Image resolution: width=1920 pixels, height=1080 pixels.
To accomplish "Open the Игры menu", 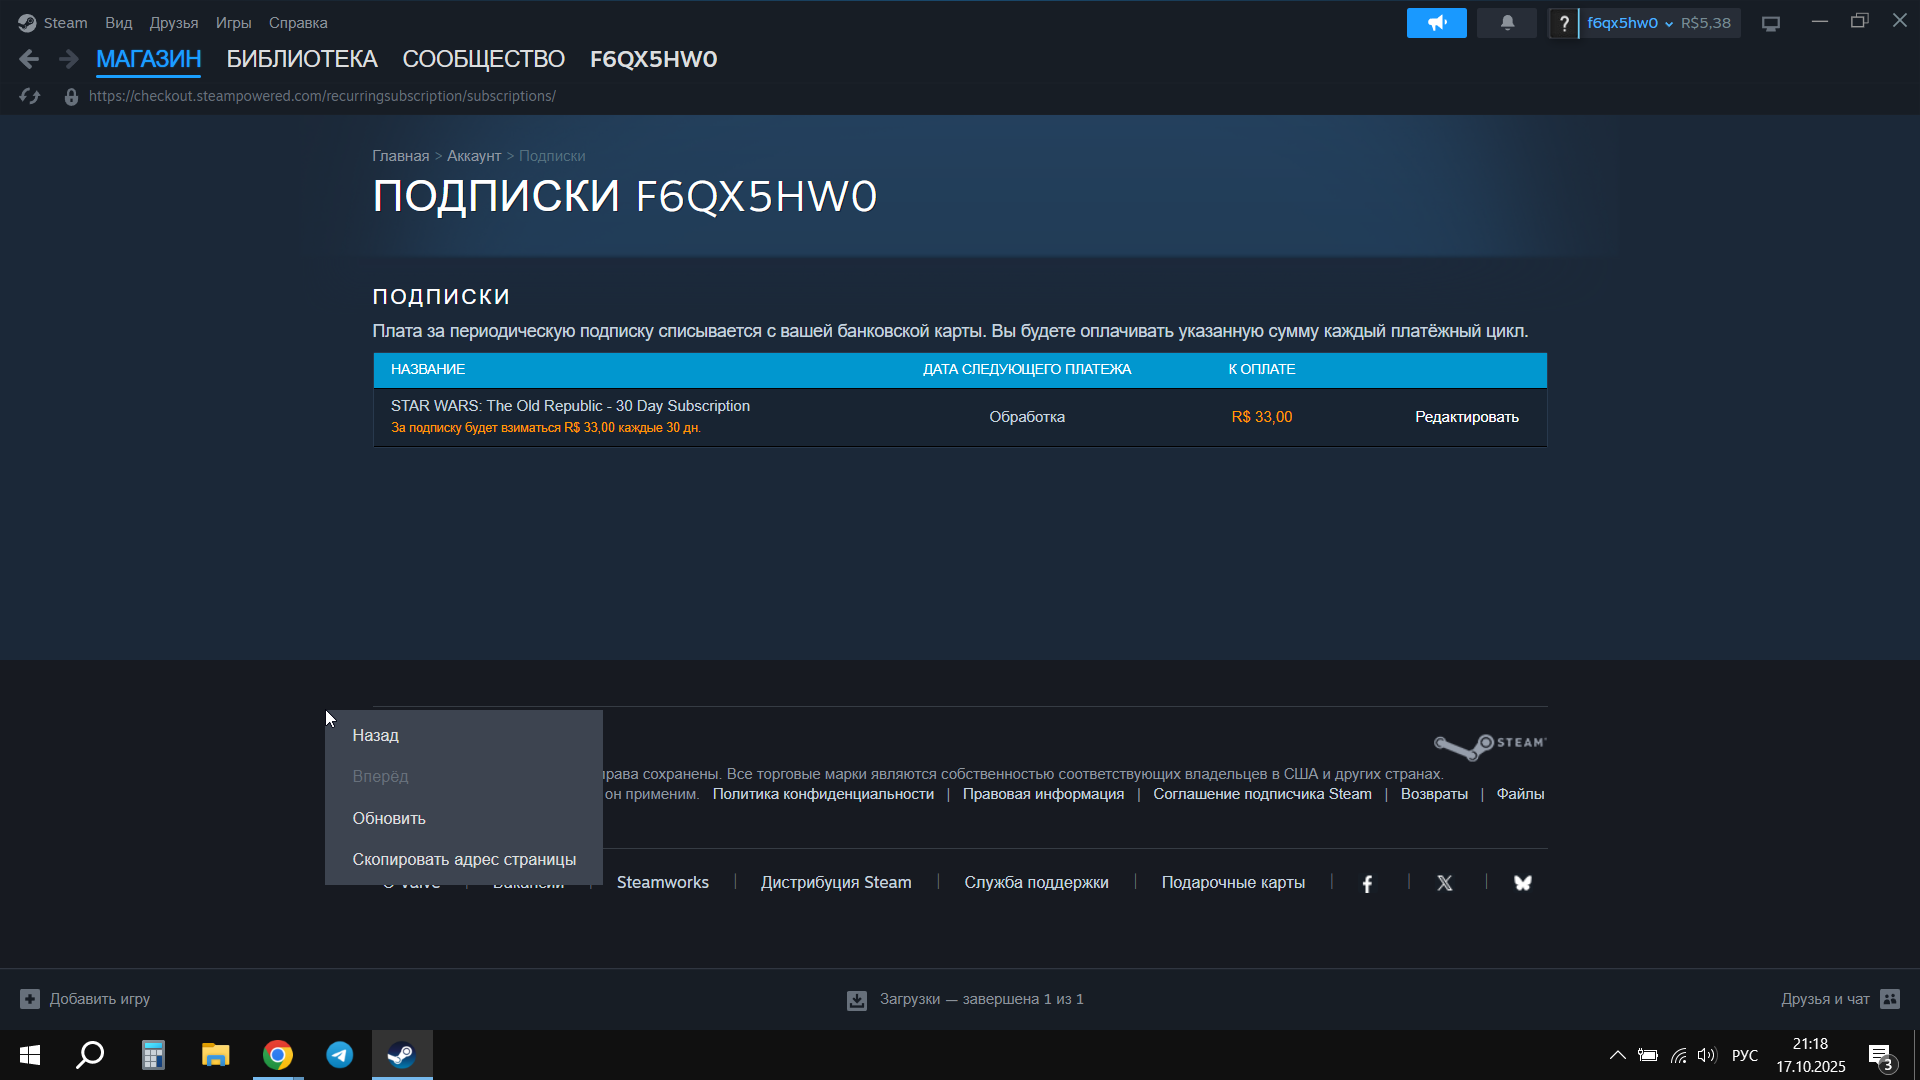I will (x=233, y=23).
